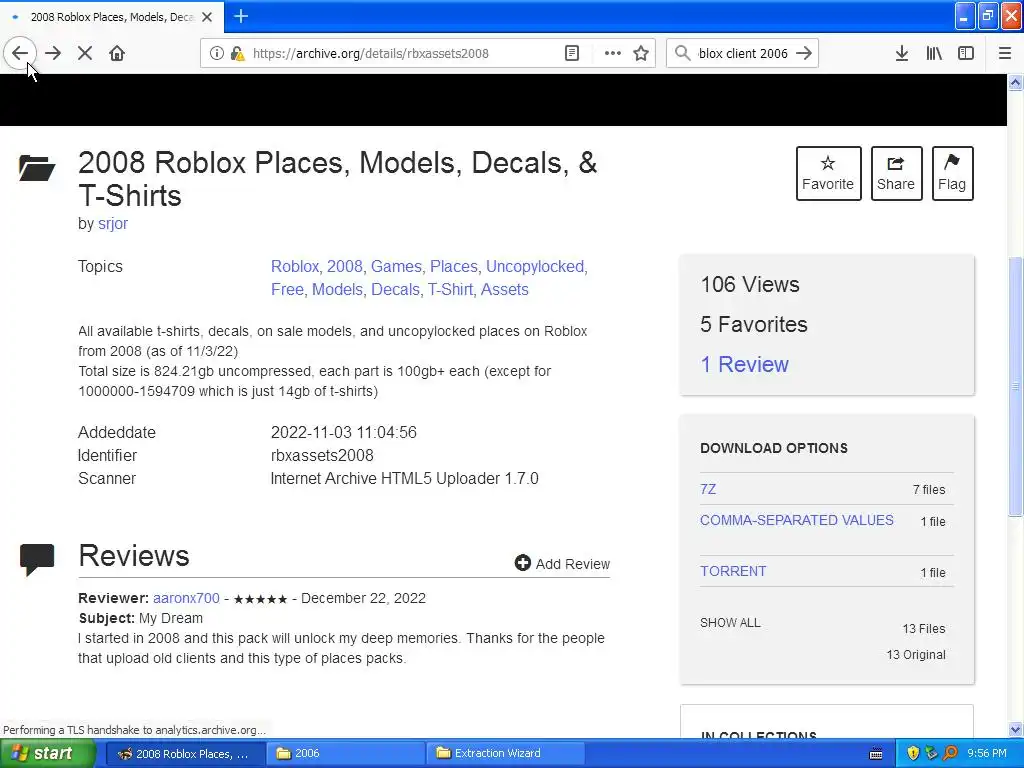Open the security shield tray icon

tap(913, 754)
